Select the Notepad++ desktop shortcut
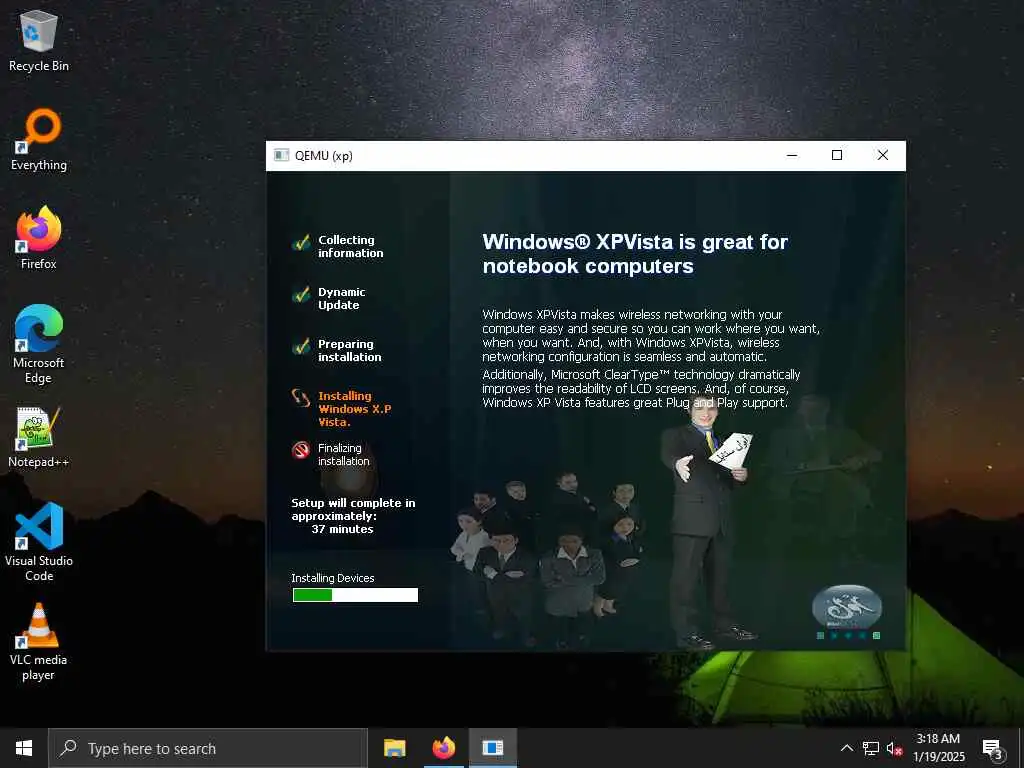This screenshot has width=1024, height=768. [x=39, y=437]
